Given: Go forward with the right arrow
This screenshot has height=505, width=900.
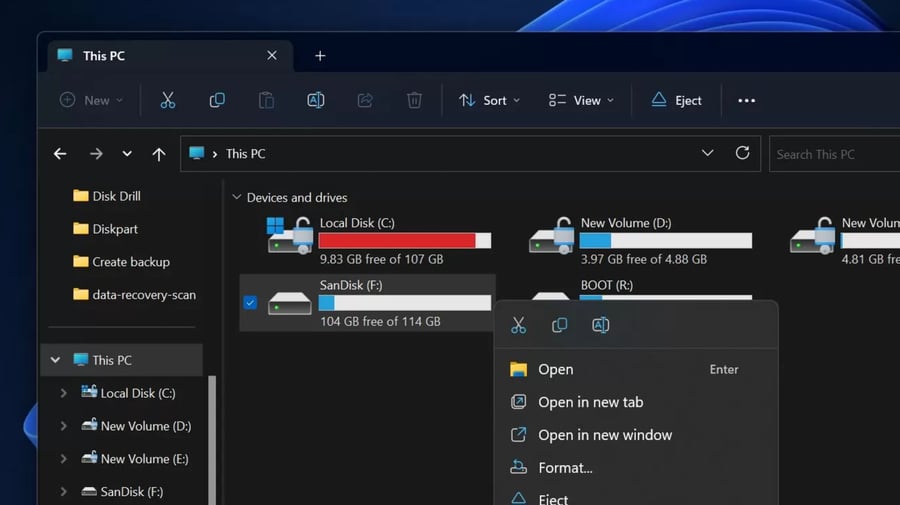Looking at the screenshot, I should pos(96,154).
